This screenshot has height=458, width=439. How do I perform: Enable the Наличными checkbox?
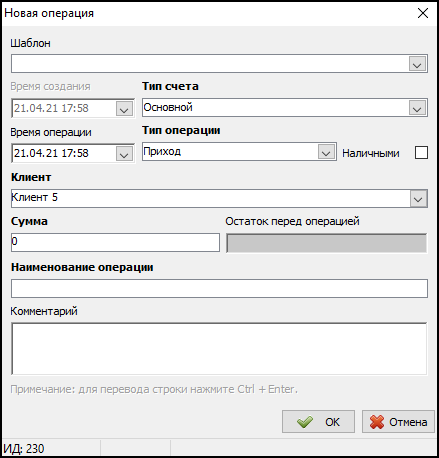click(421, 153)
